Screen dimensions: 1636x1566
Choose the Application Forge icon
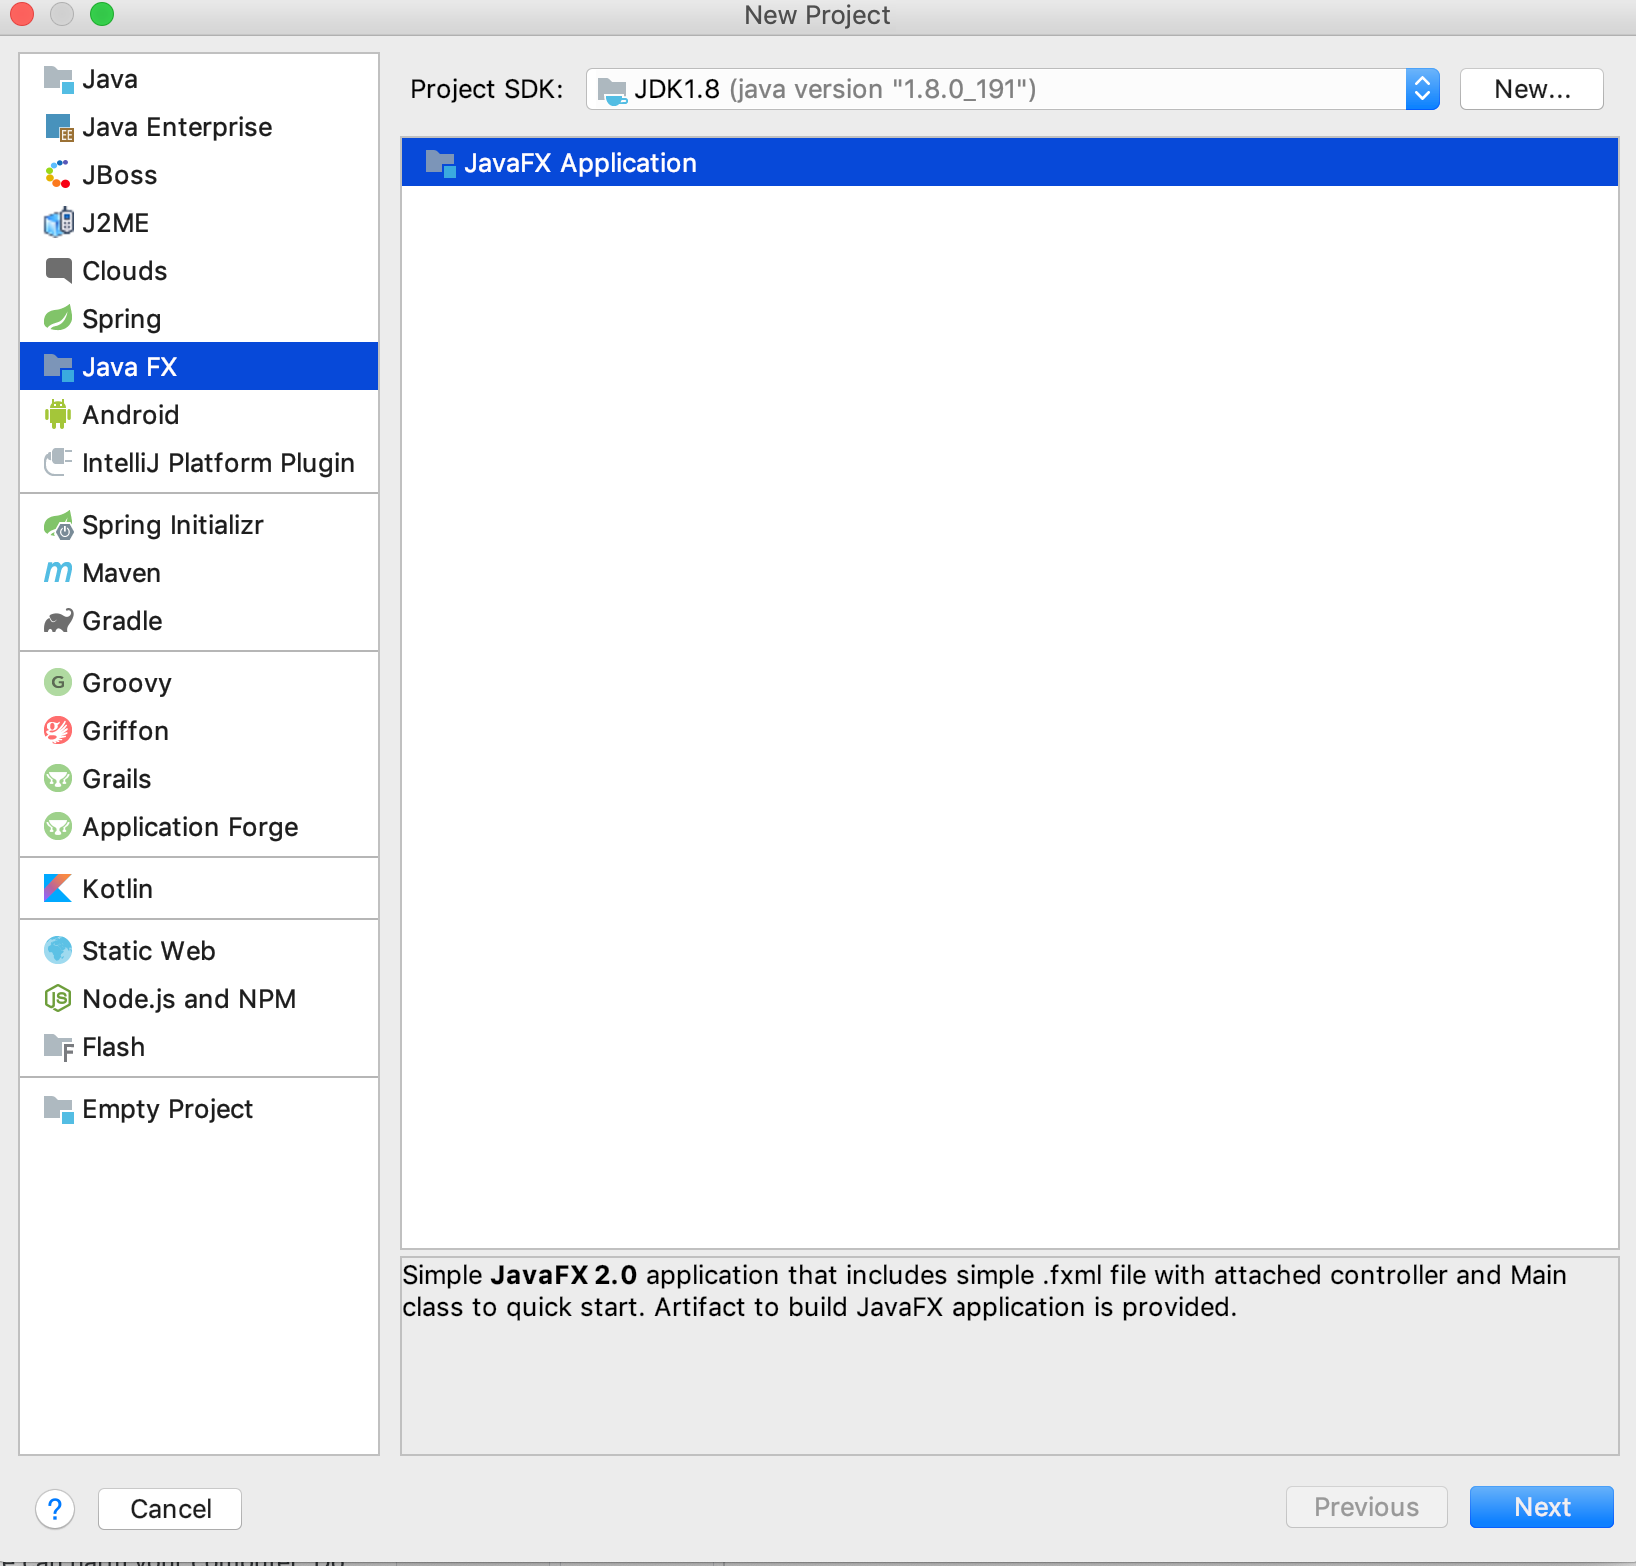(x=58, y=826)
